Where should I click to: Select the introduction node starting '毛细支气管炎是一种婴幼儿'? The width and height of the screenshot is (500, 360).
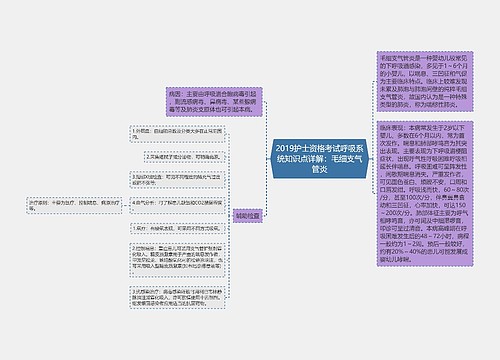pos(425,81)
